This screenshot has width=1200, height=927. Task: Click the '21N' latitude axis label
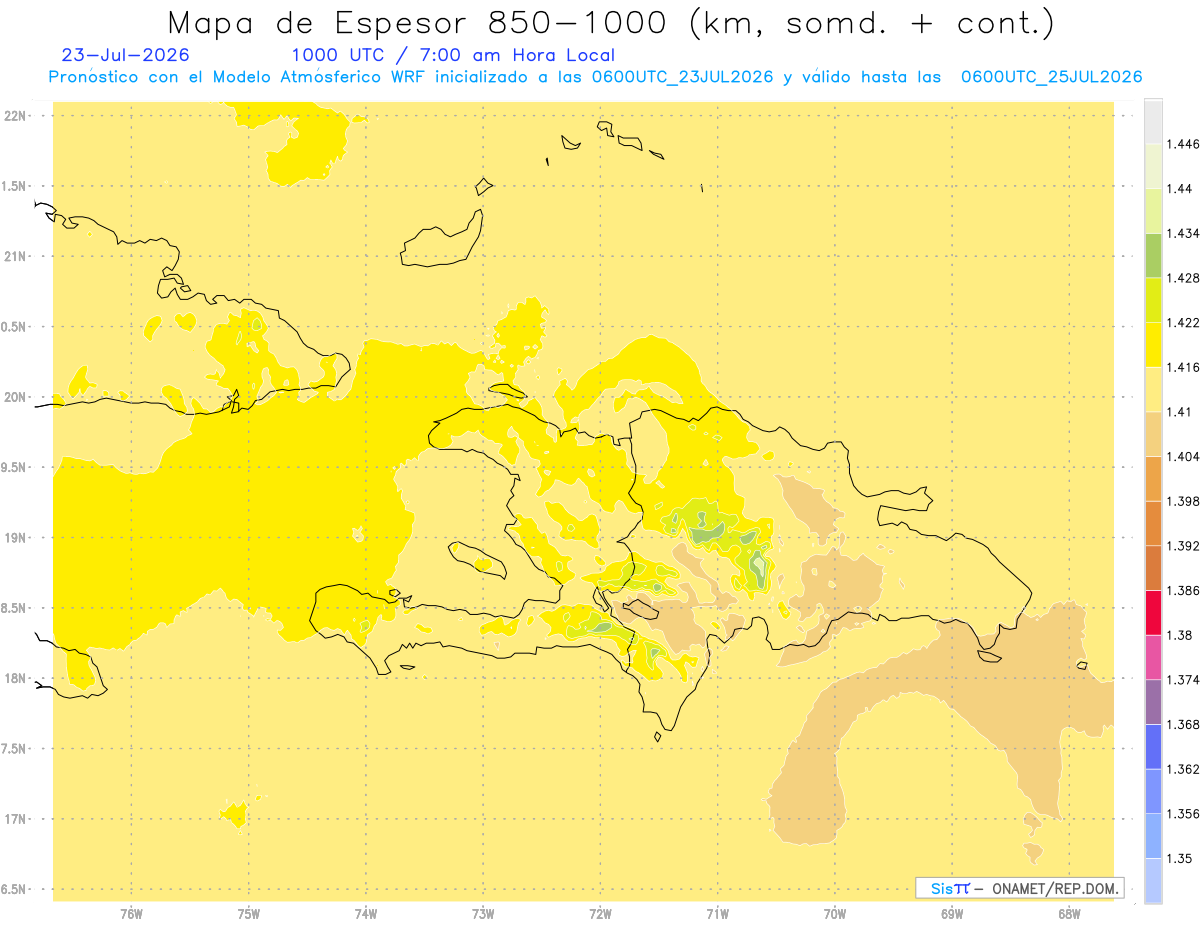(x=14, y=256)
